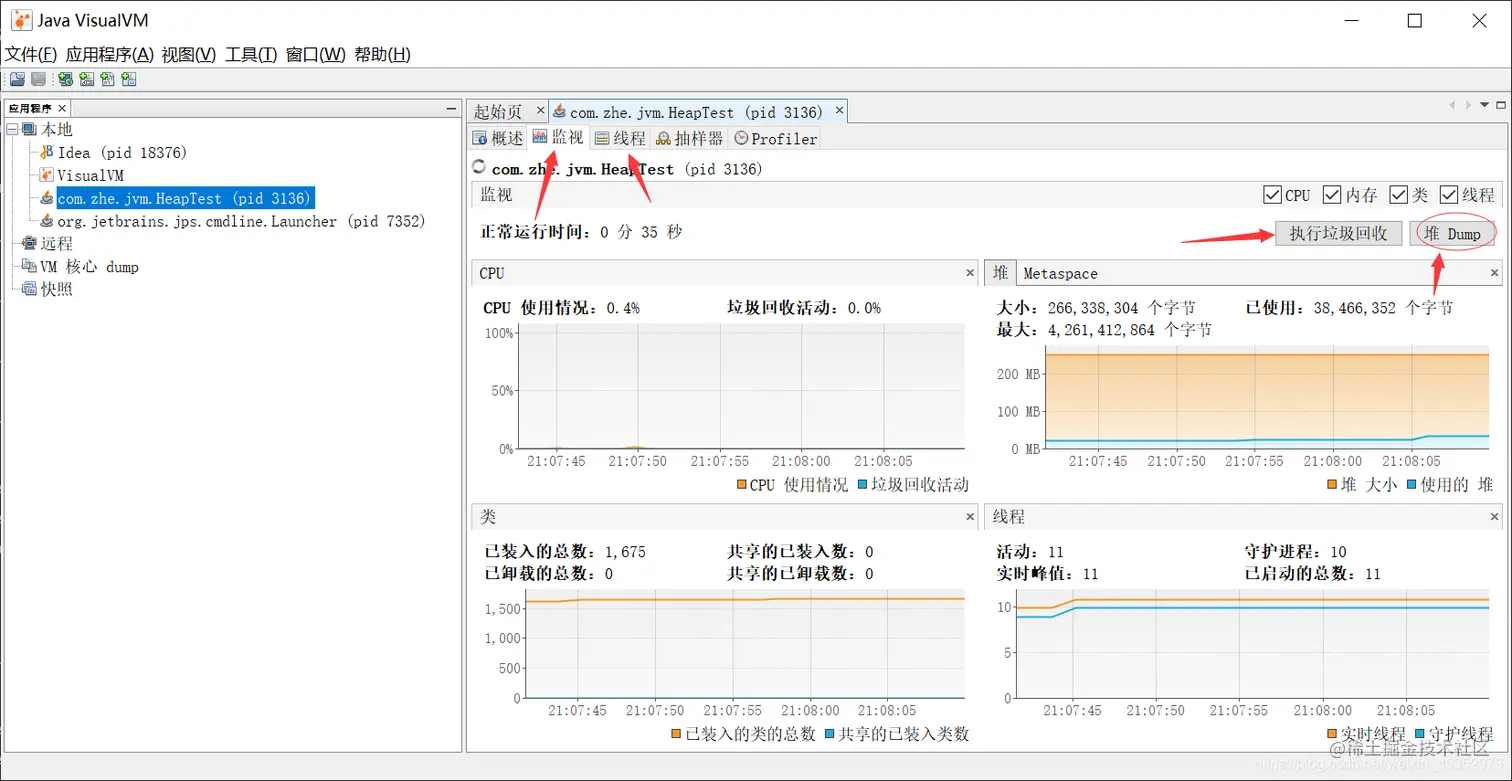
Task: Open the 文件(F) menu
Action: point(31,54)
